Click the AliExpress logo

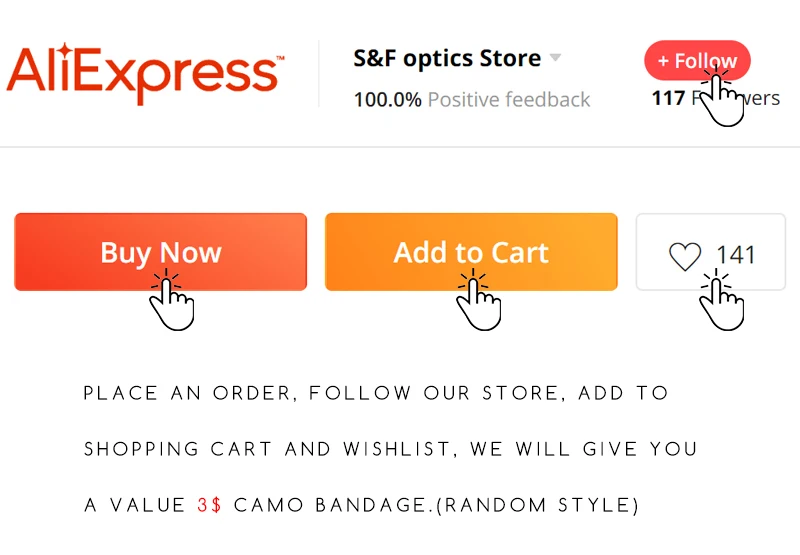145,74
